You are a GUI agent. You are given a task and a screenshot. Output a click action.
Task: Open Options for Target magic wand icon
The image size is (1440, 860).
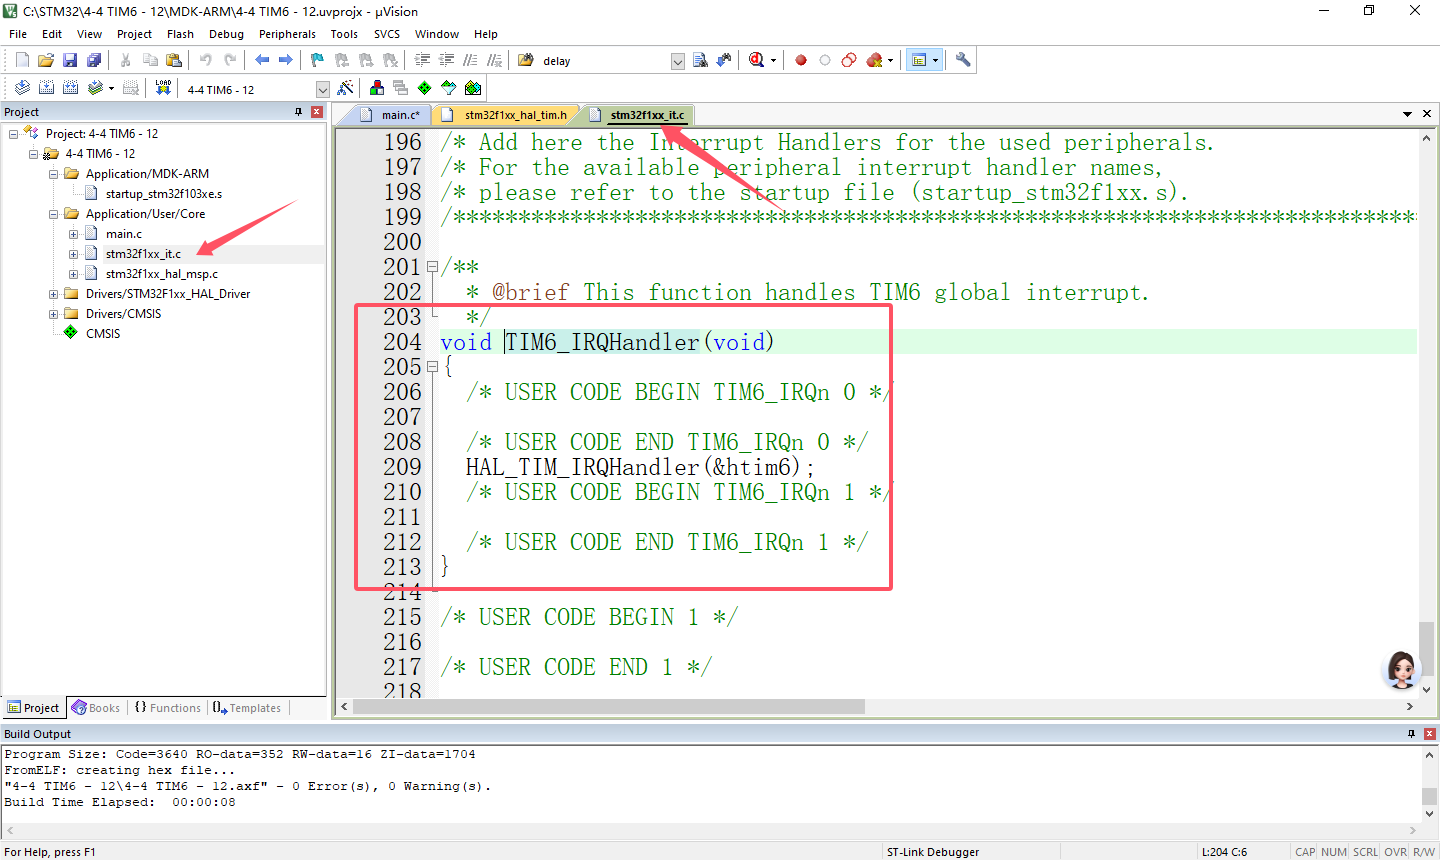[x=345, y=88]
